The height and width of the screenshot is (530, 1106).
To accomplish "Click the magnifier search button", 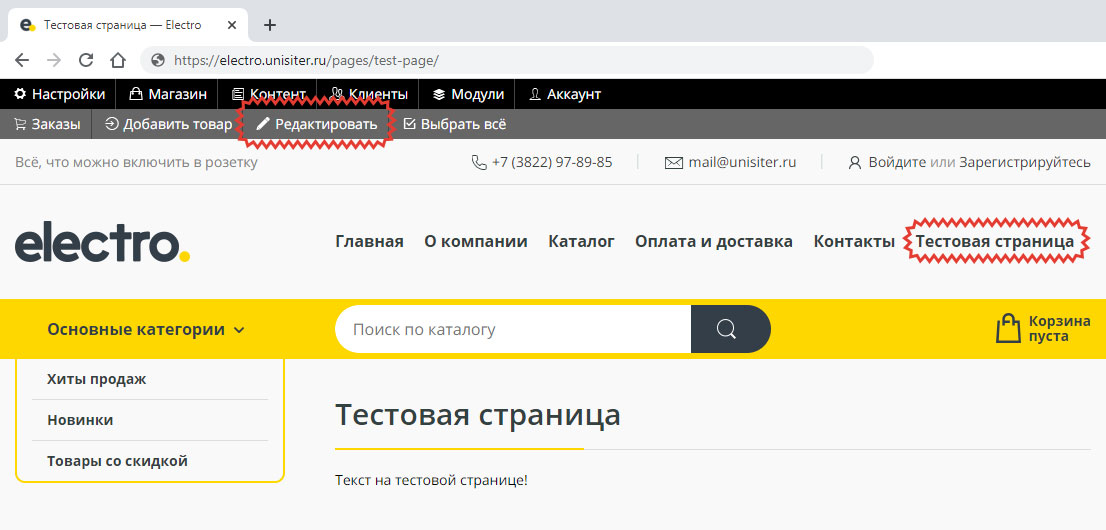I will point(730,329).
